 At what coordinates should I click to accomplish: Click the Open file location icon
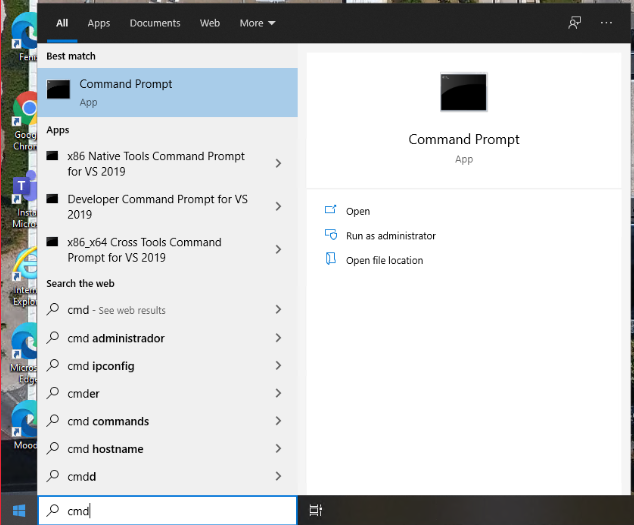tap(331, 260)
